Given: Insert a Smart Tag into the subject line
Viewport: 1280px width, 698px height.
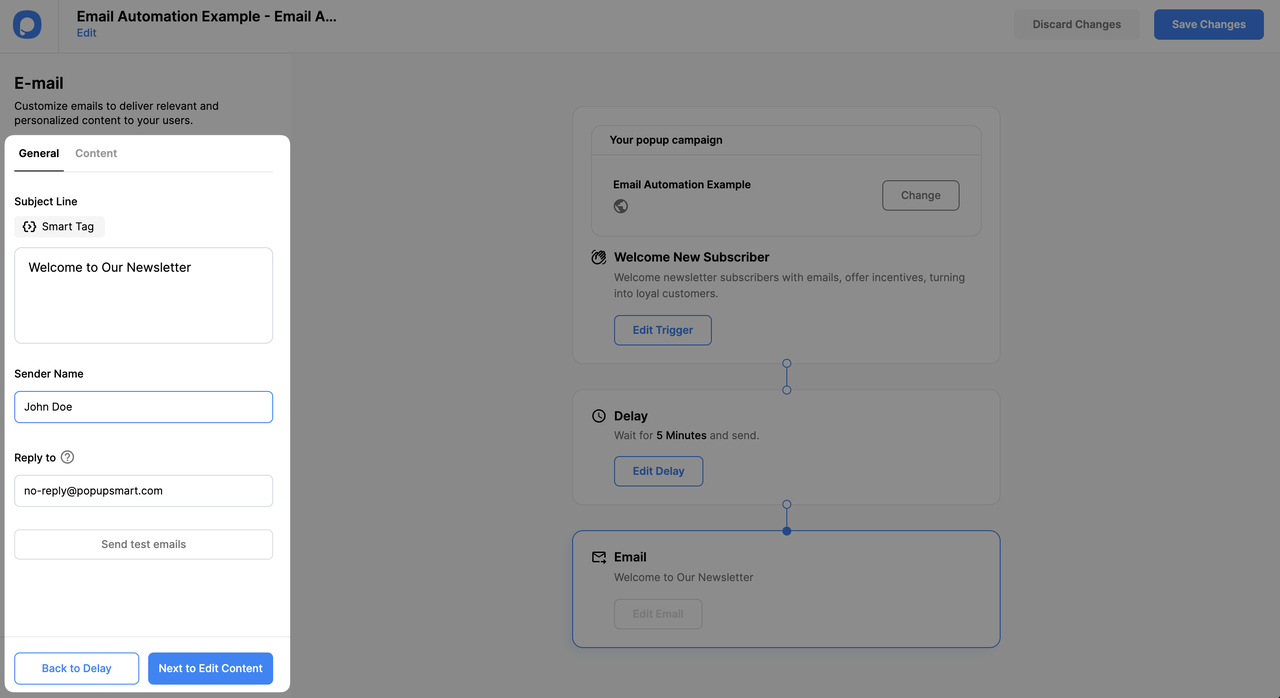Looking at the screenshot, I should tap(59, 226).
